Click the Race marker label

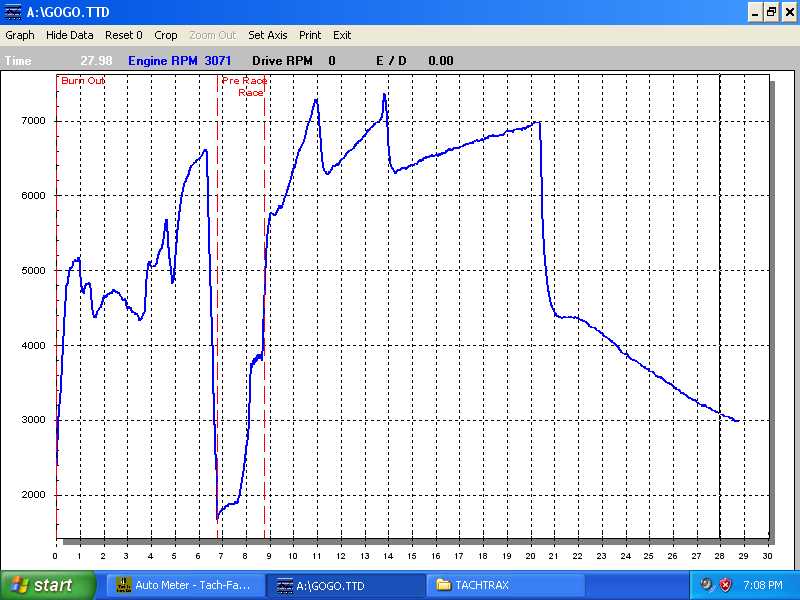click(x=251, y=93)
